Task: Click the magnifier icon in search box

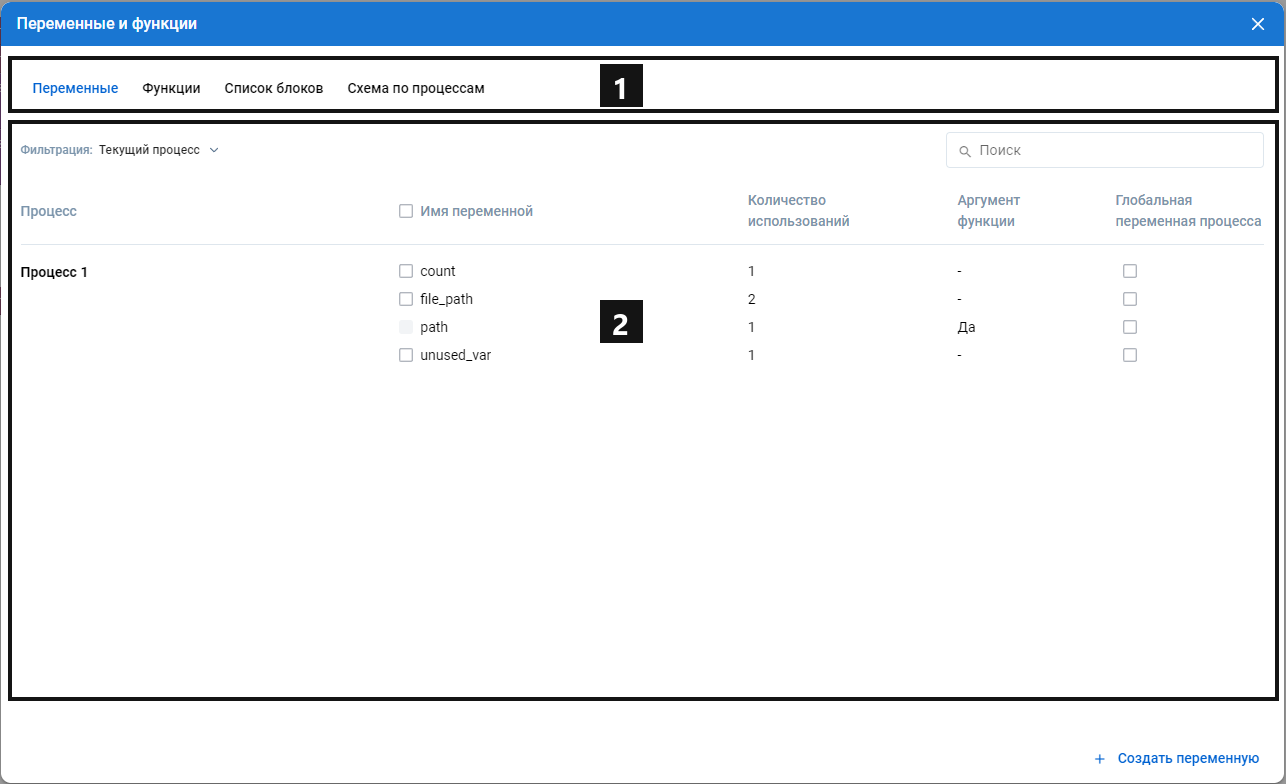Action: click(x=965, y=151)
